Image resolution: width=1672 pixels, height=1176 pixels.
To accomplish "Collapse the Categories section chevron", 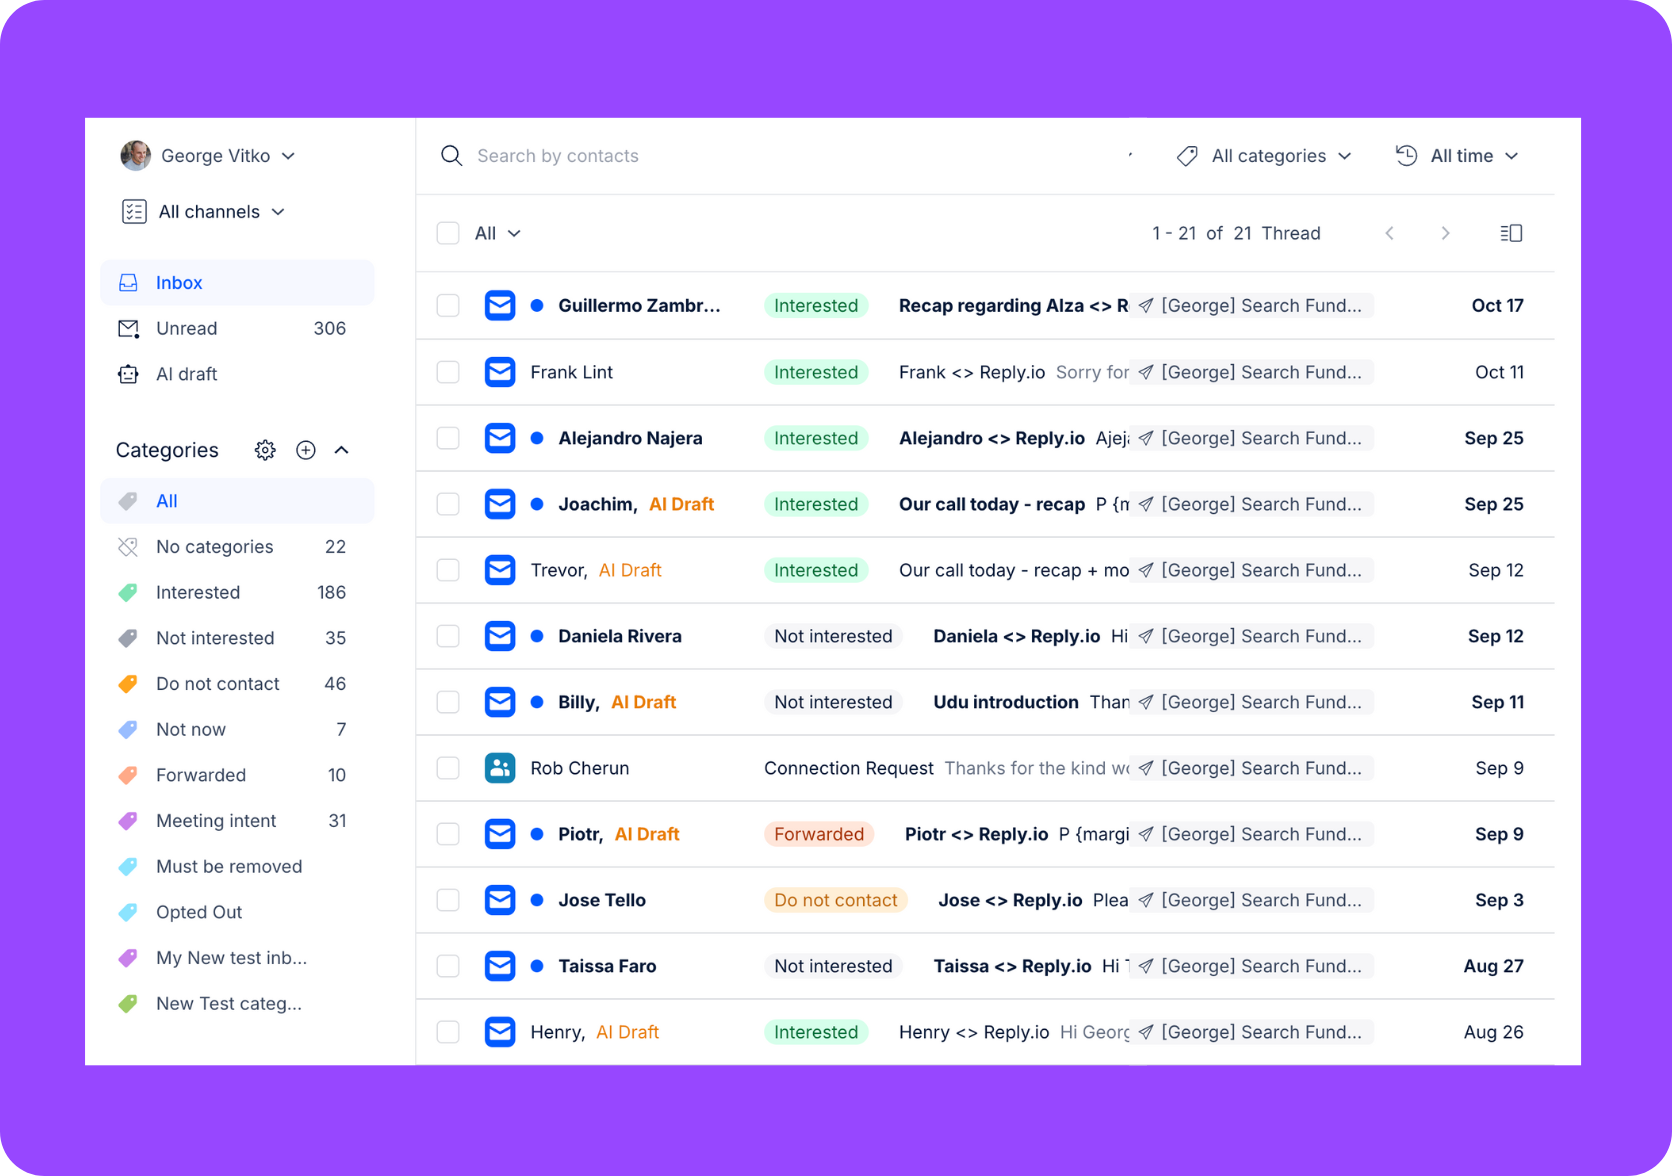I will click(342, 450).
